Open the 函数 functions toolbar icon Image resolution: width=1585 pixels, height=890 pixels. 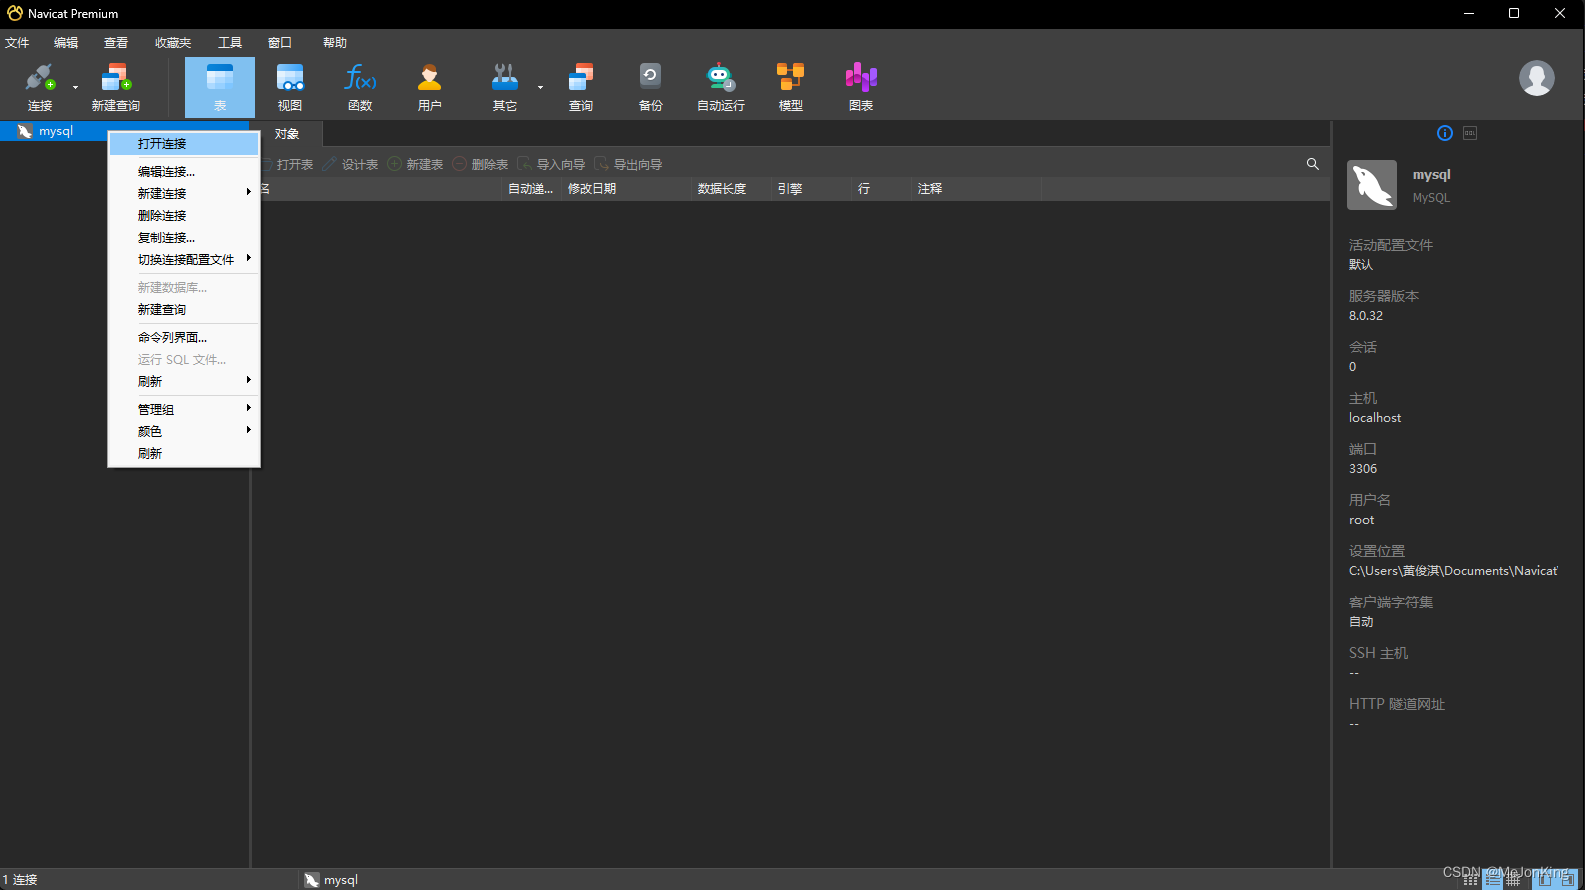[360, 87]
